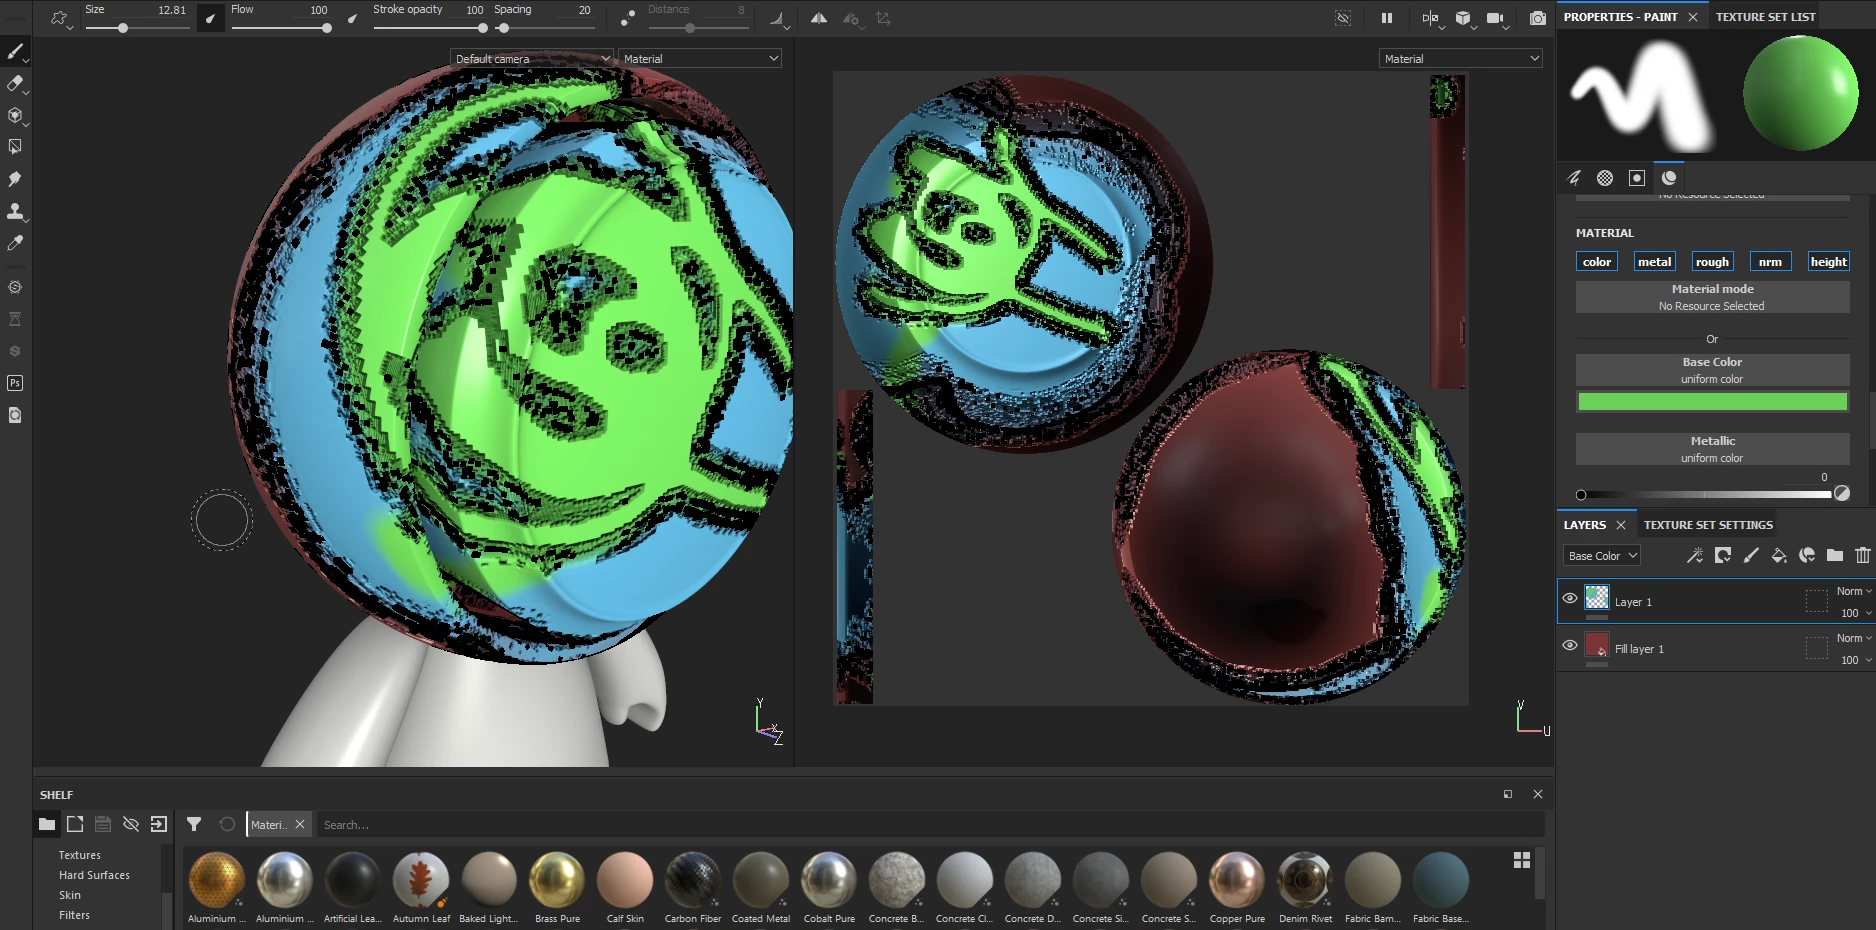Toggle the nrm channel button
The width and height of the screenshot is (1876, 930).
tap(1770, 262)
